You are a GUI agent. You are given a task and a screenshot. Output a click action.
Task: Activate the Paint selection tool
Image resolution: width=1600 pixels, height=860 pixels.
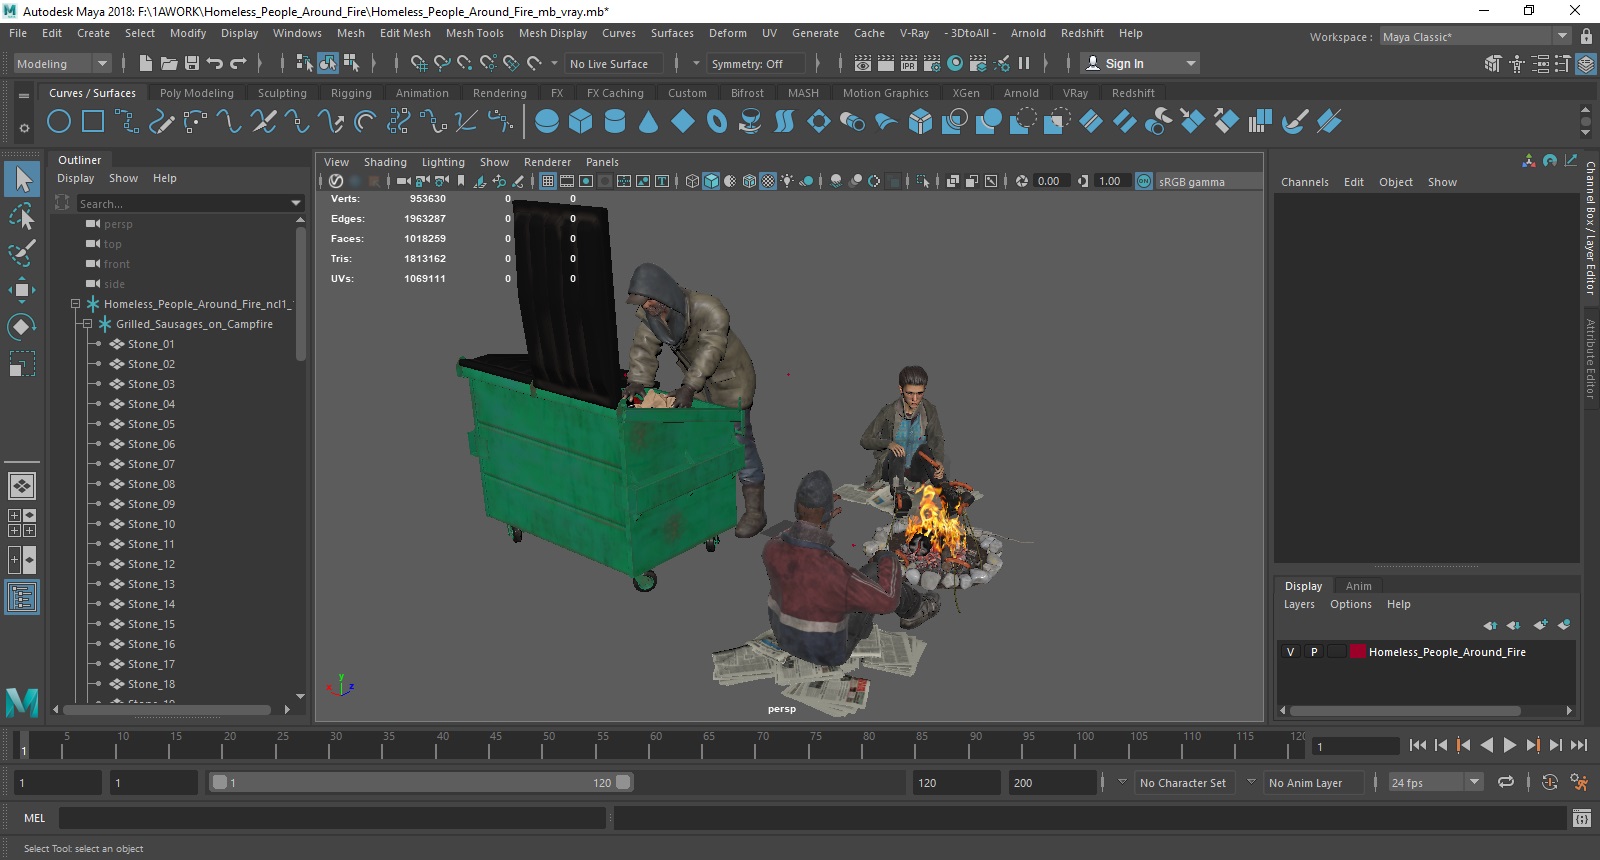tap(22, 253)
